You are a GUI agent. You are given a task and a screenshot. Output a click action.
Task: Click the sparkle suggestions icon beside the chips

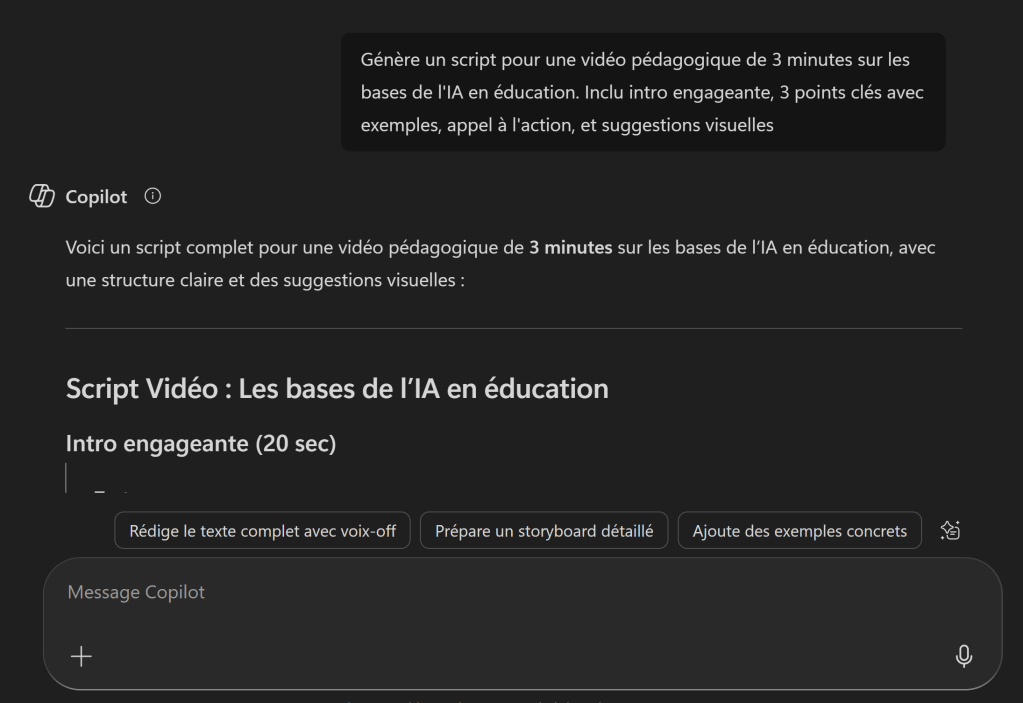949,530
